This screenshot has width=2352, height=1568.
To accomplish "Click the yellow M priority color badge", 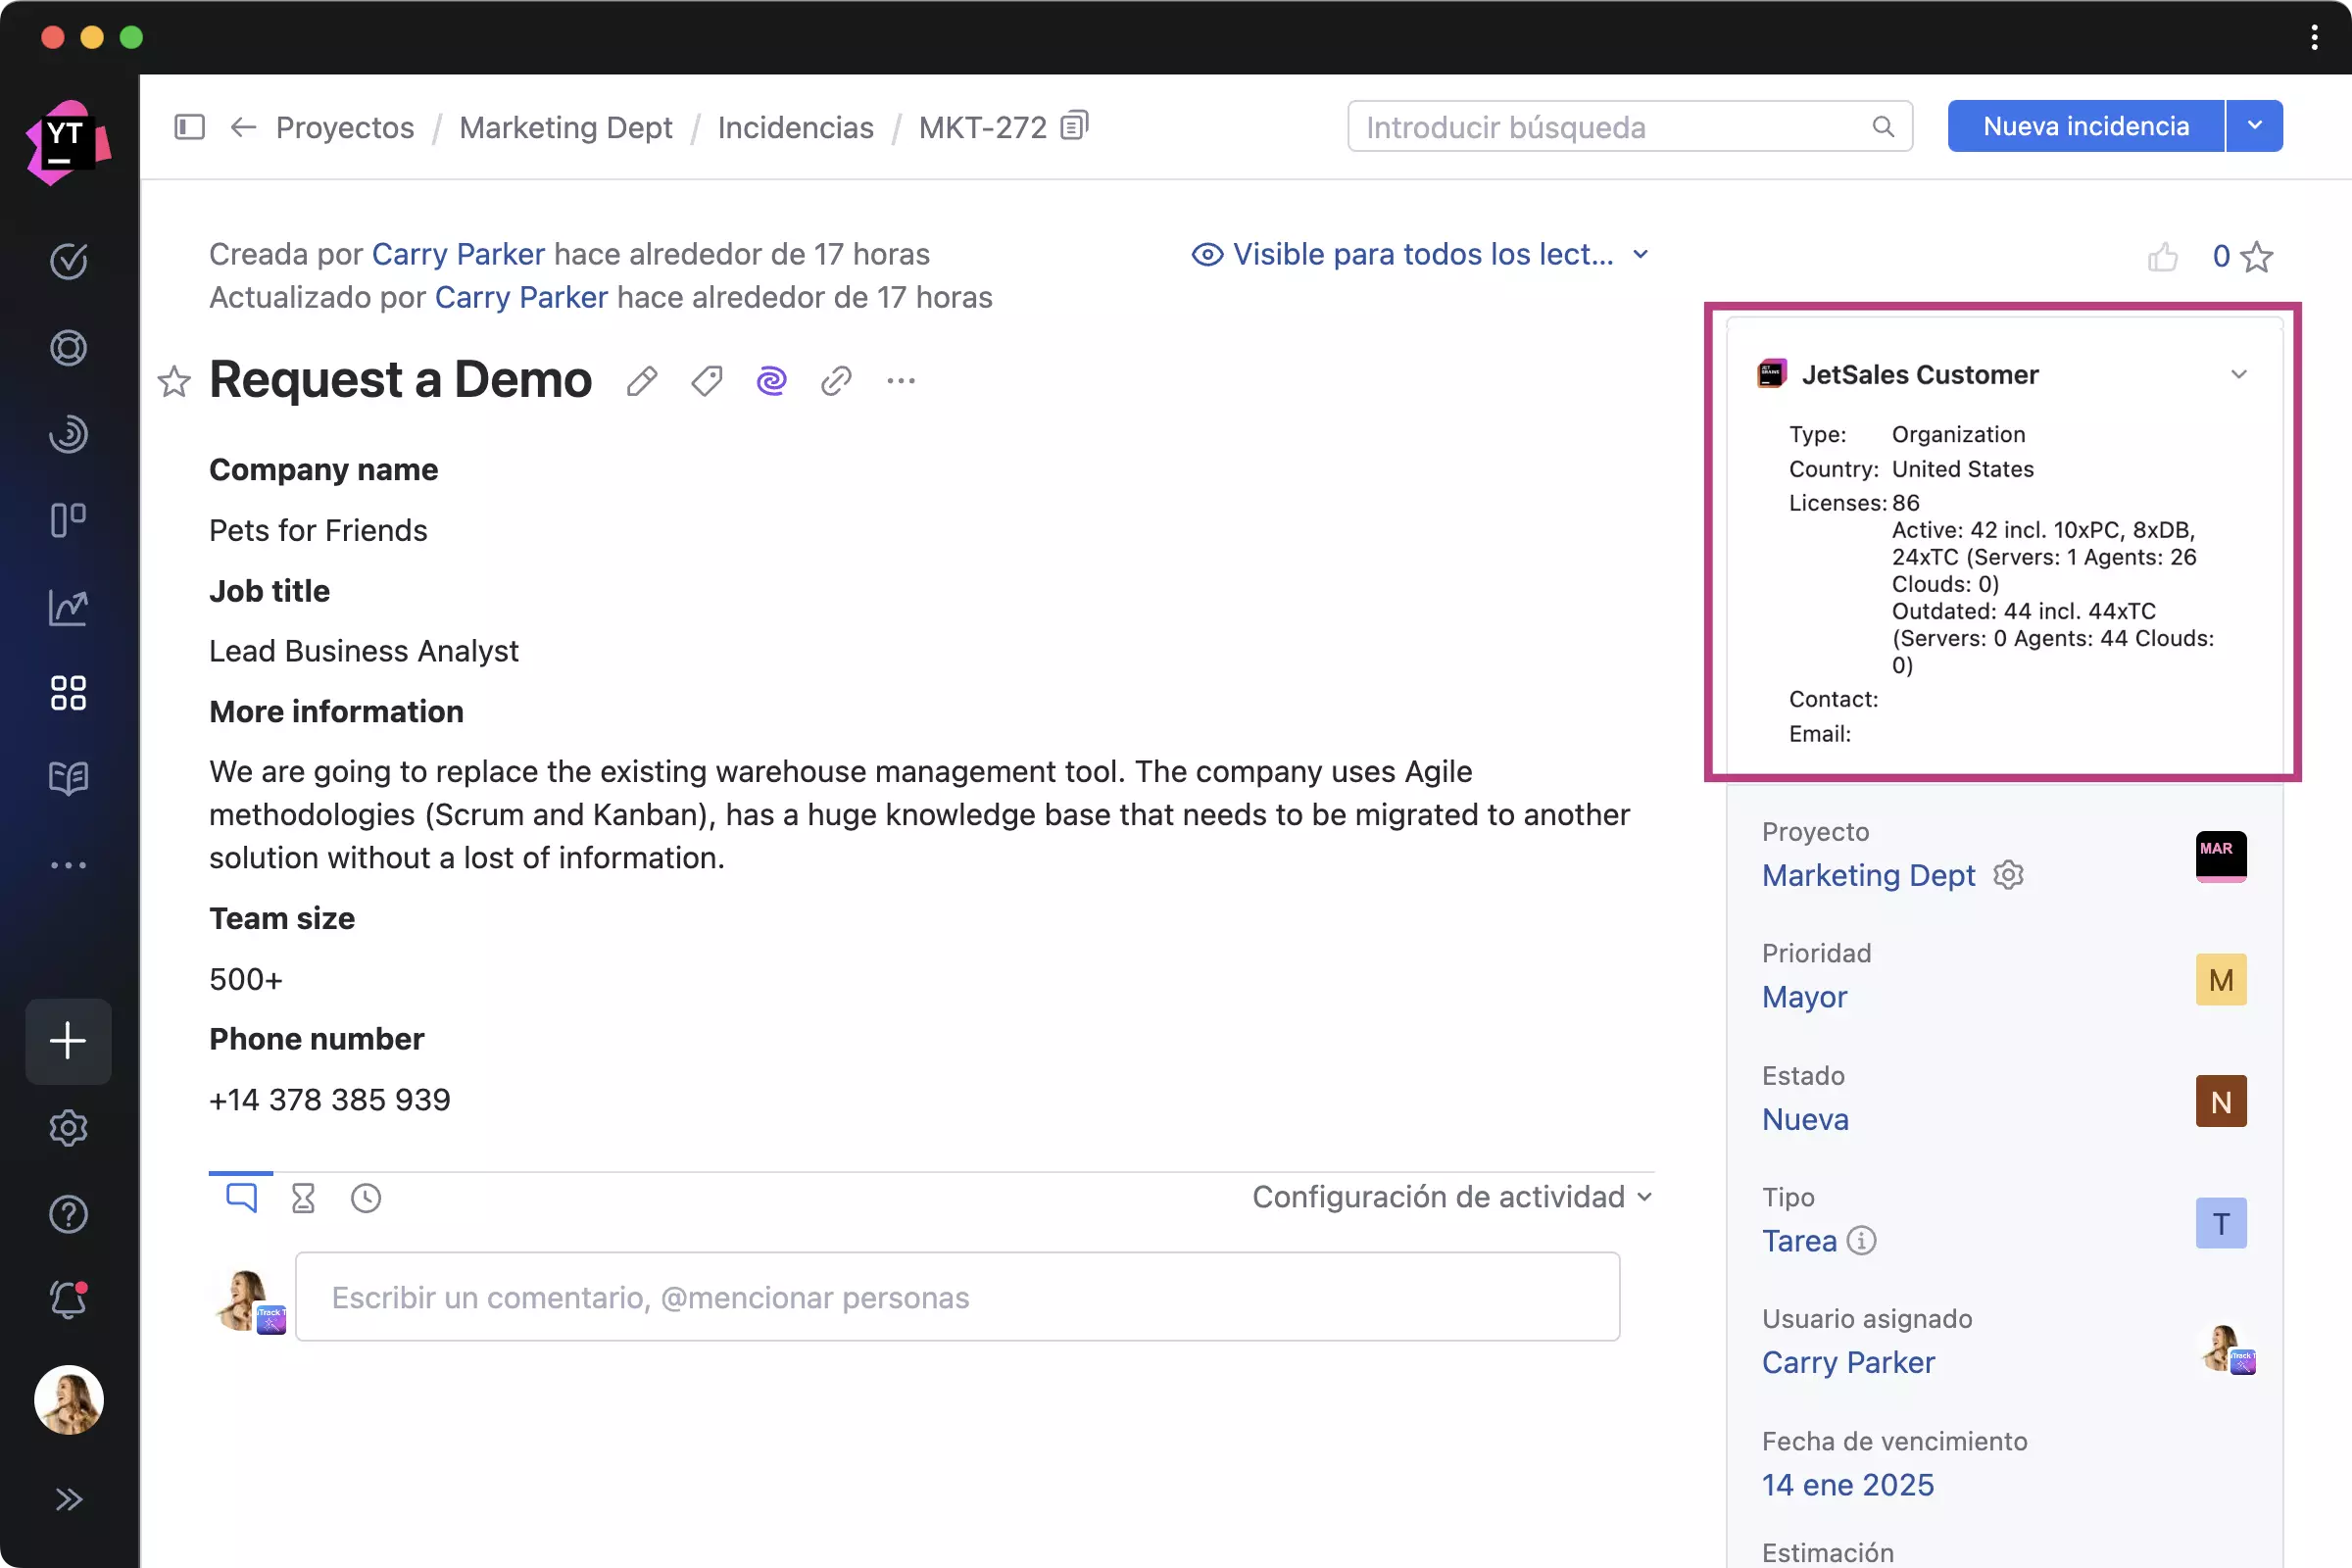I will (2221, 980).
